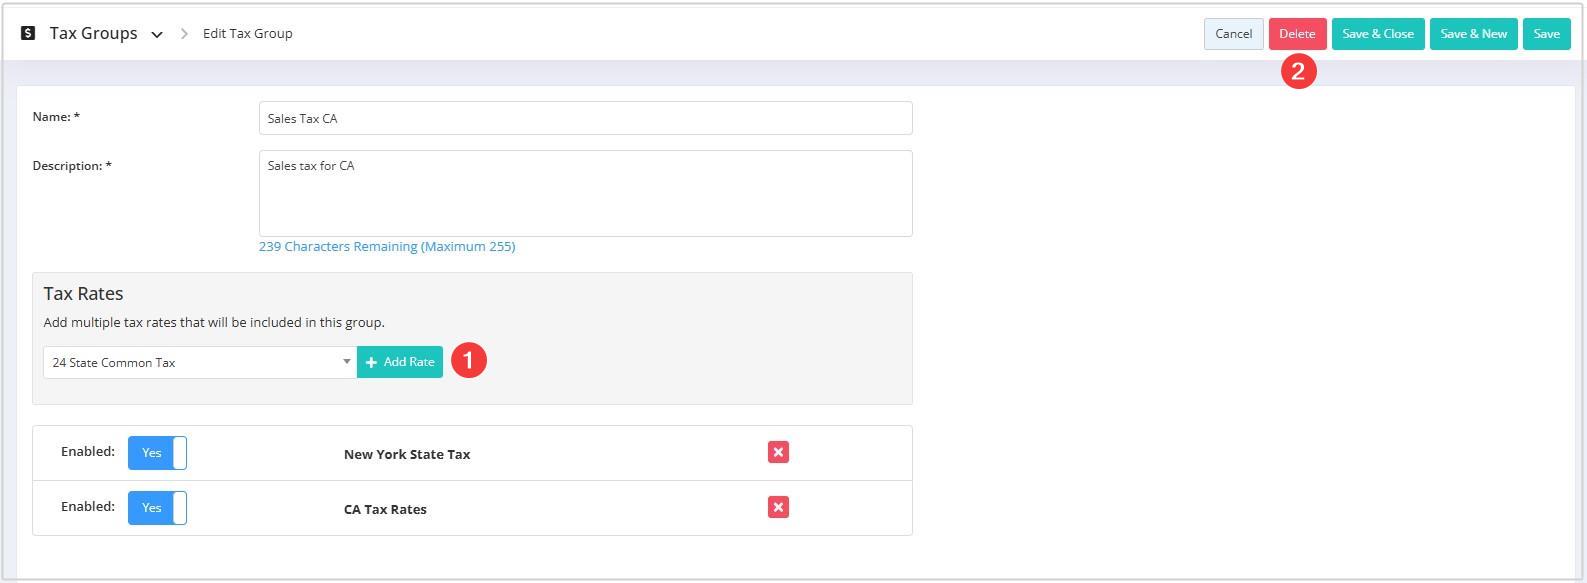The width and height of the screenshot is (1587, 583).
Task: Click the Save & New button
Action: [1474, 33]
